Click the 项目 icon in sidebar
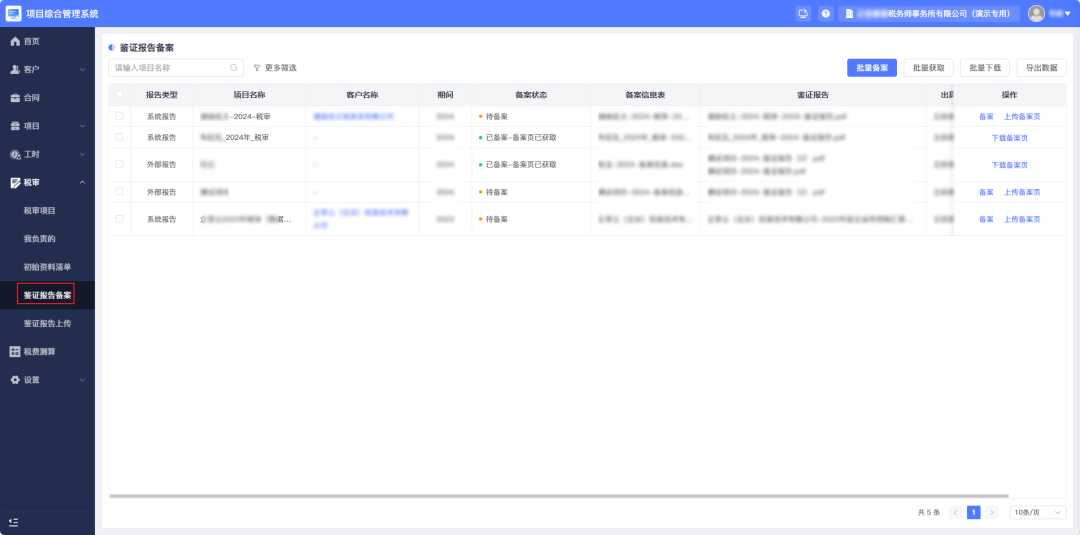 pos(14,126)
